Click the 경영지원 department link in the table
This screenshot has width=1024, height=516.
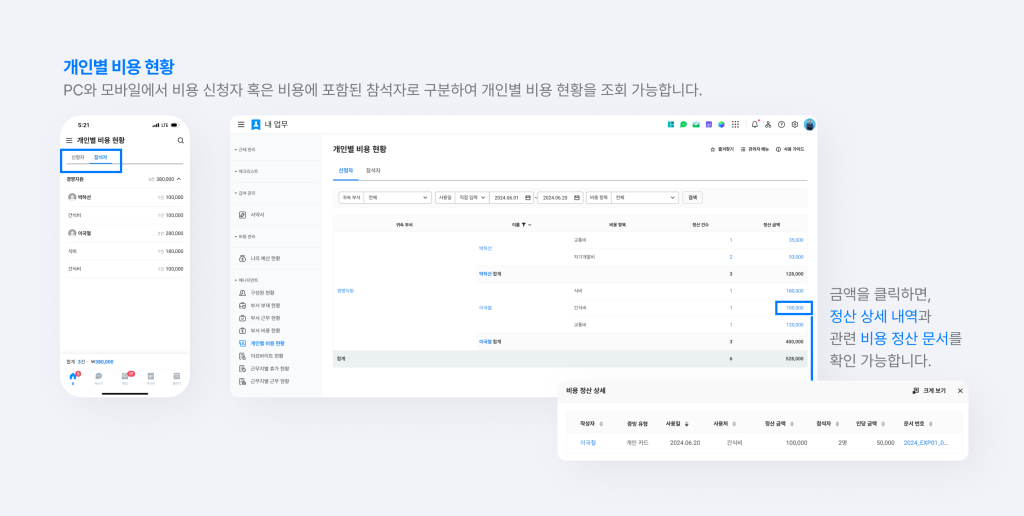(345, 291)
